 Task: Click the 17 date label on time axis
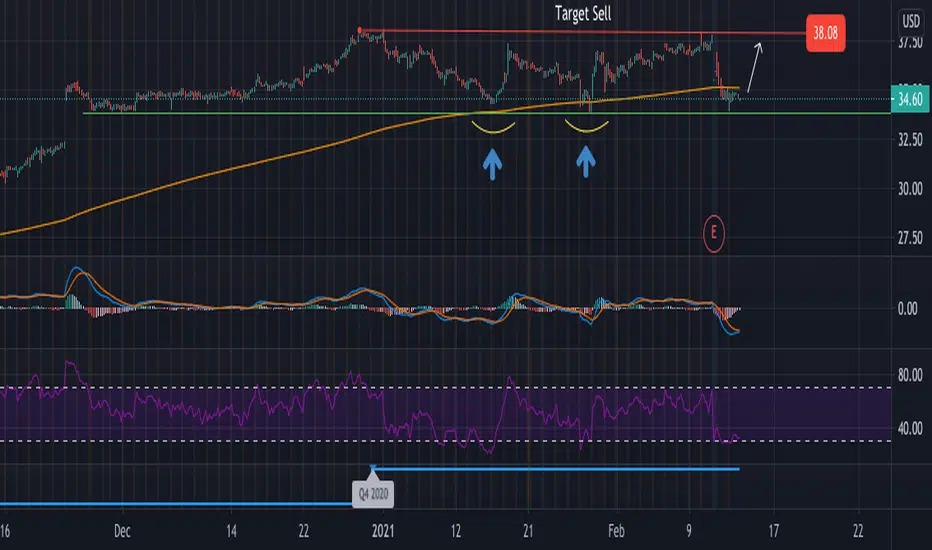773,531
